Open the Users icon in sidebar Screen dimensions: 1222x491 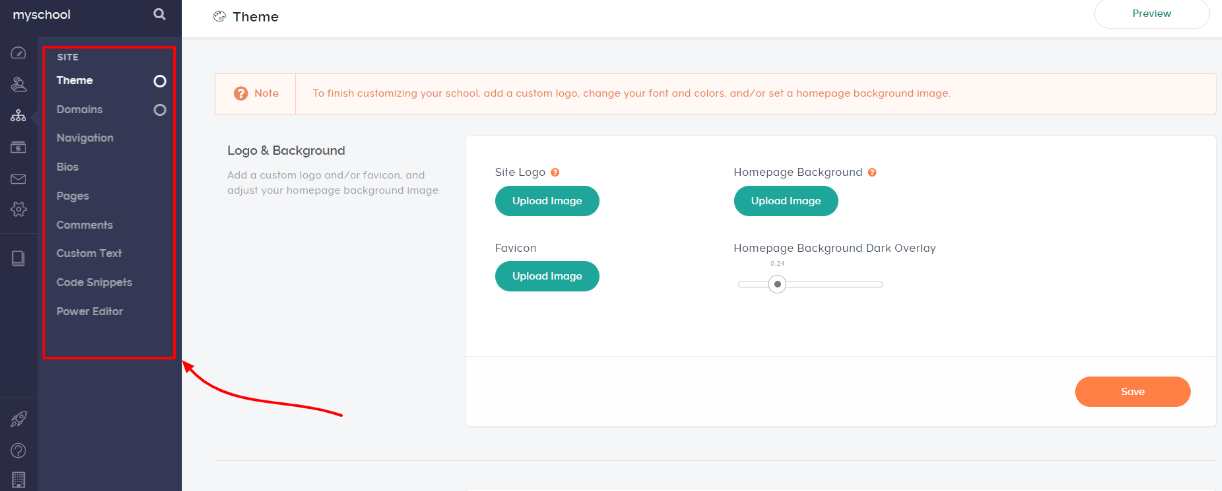tap(18, 84)
